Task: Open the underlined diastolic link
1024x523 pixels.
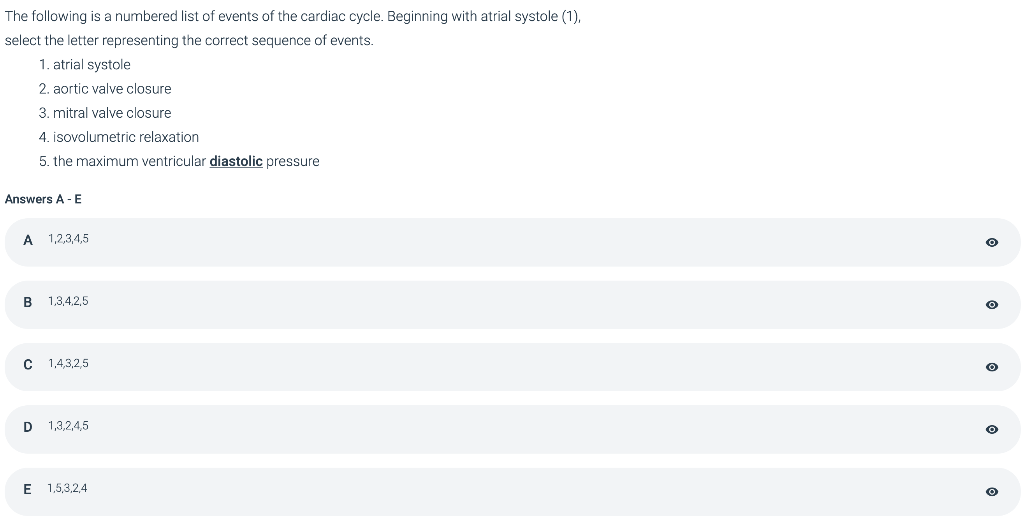Action: click(236, 161)
